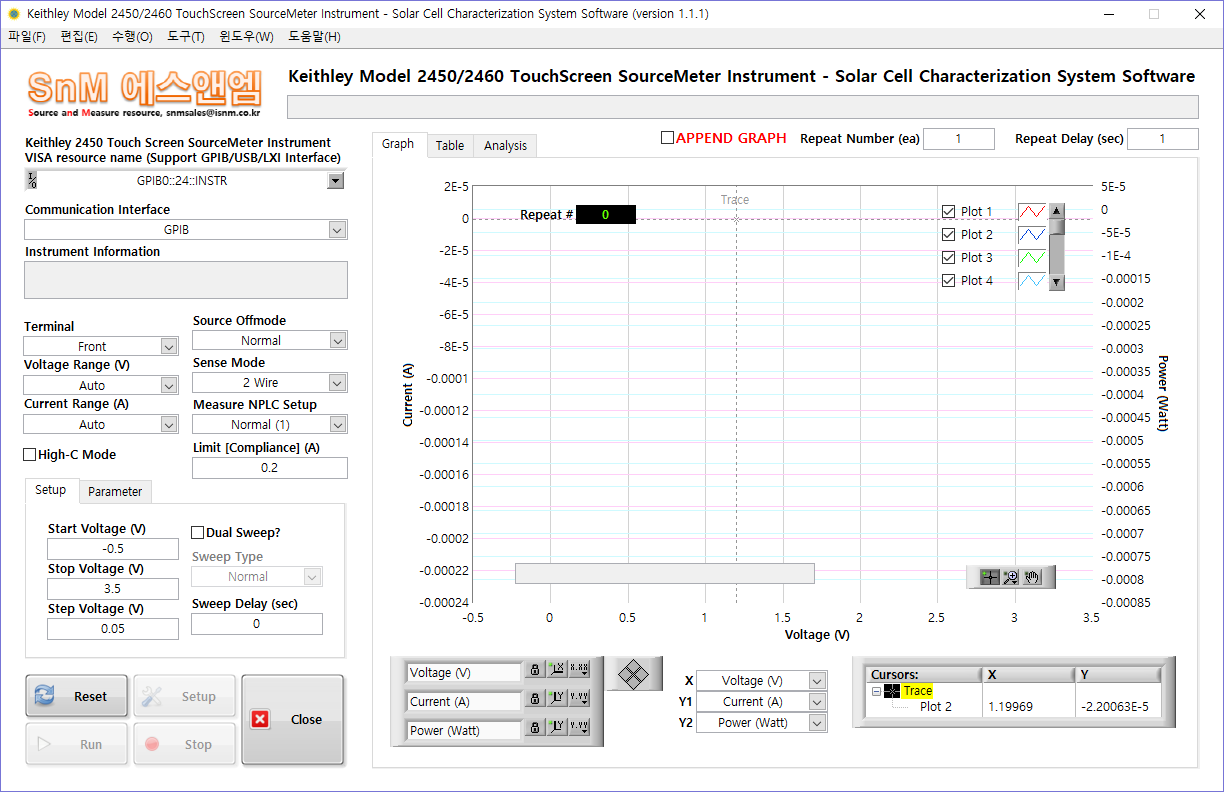
Task: Toggle the Power (Watt) axis autoscale lock
Action: pyautogui.click(x=535, y=727)
